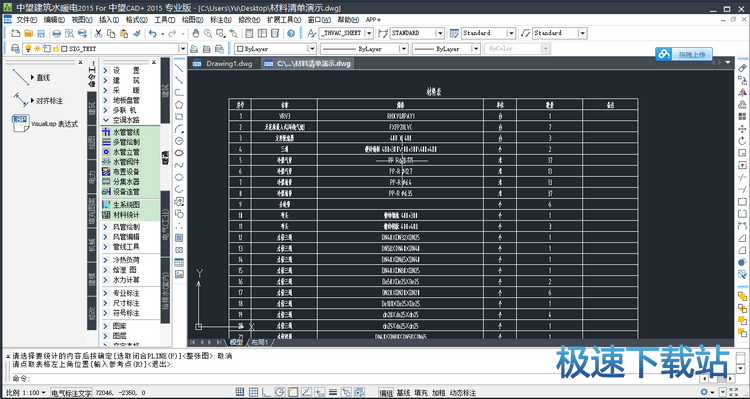Select the Polygon draw tool
The height and width of the screenshot is (399, 750).
179,104
